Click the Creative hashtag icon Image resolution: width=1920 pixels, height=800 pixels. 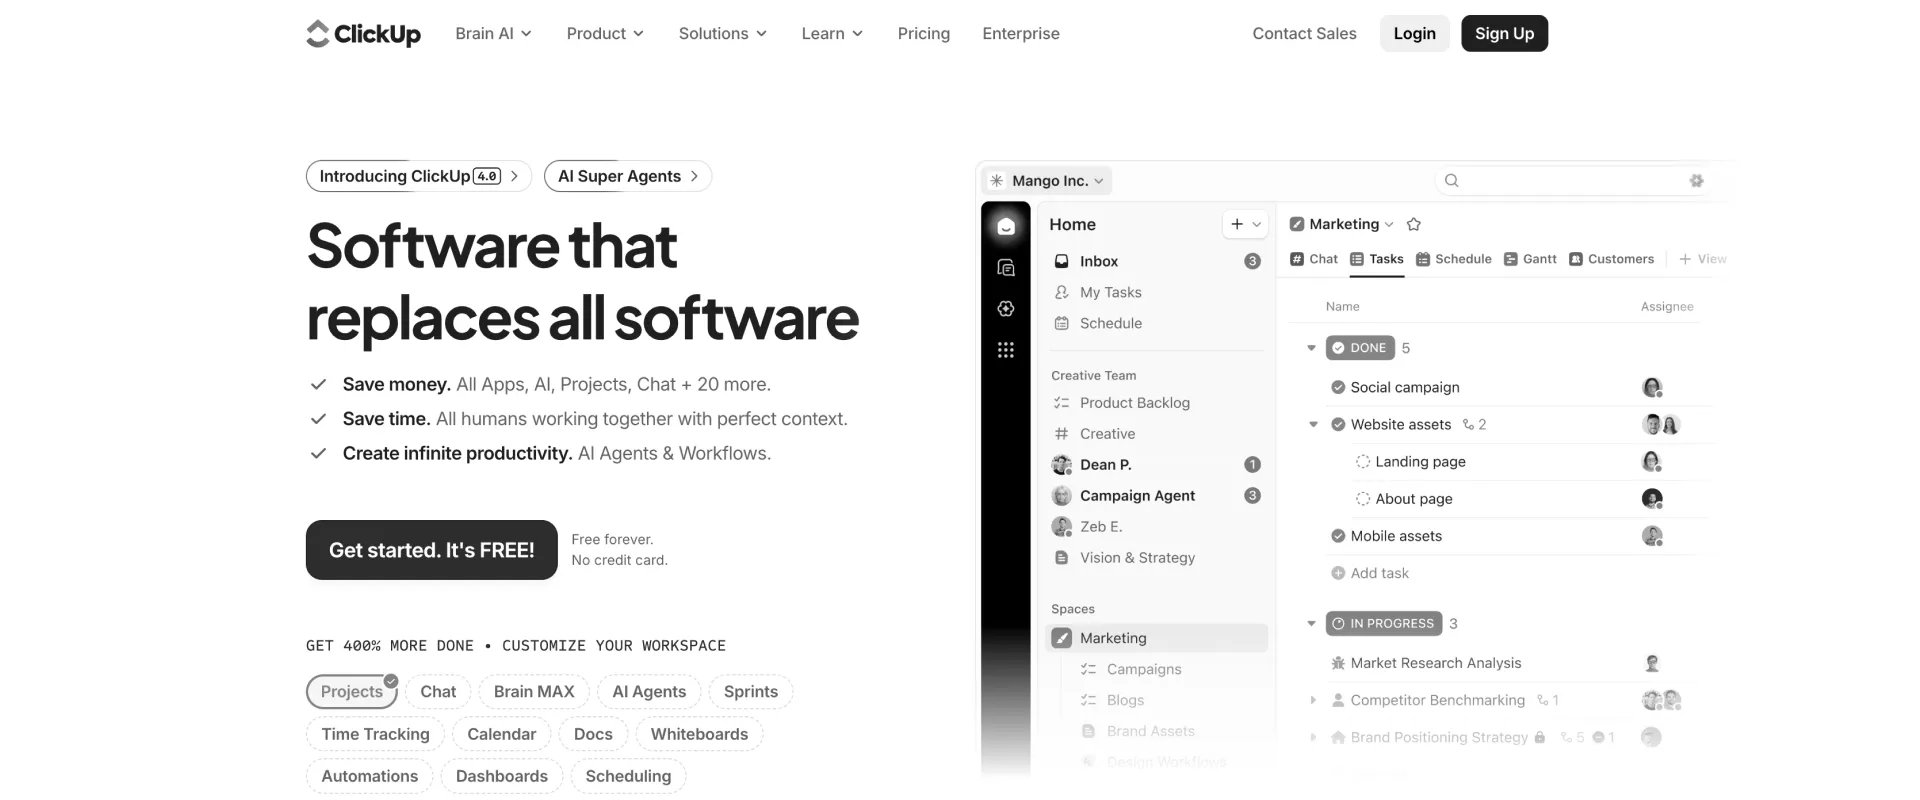pyautogui.click(x=1062, y=434)
